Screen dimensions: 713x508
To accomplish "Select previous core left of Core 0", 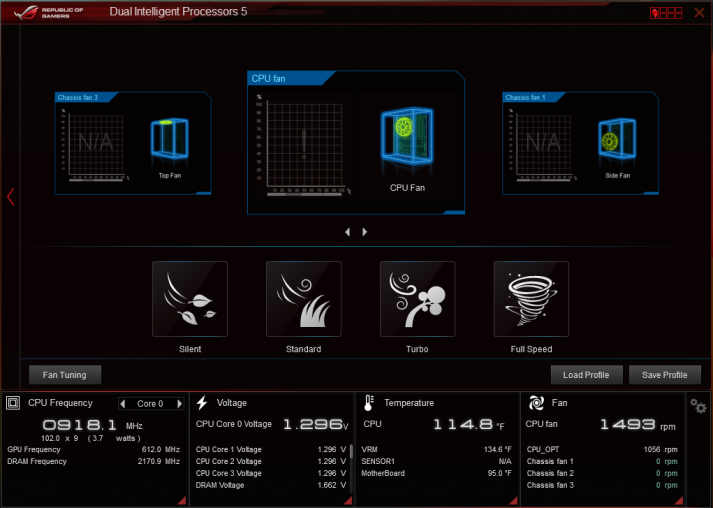I will point(123,403).
